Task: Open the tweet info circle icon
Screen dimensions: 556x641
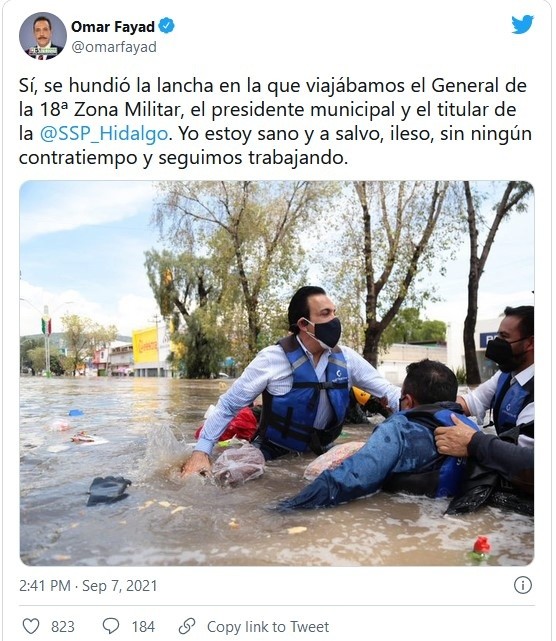Action: (x=522, y=585)
